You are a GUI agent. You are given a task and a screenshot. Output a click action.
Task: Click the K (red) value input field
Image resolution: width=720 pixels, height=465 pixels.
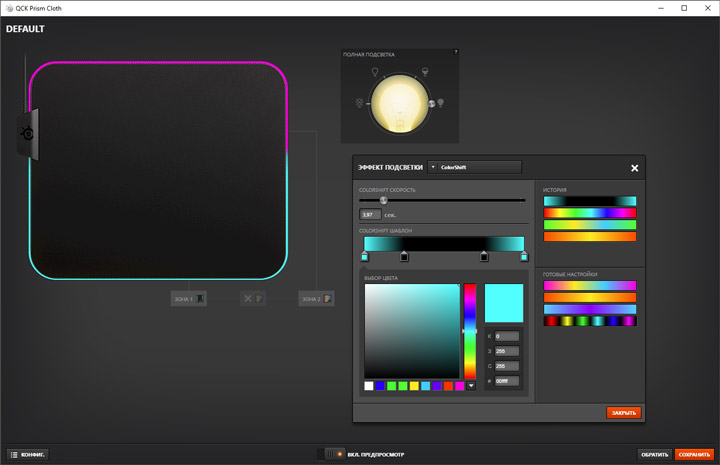[x=507, y=336]
